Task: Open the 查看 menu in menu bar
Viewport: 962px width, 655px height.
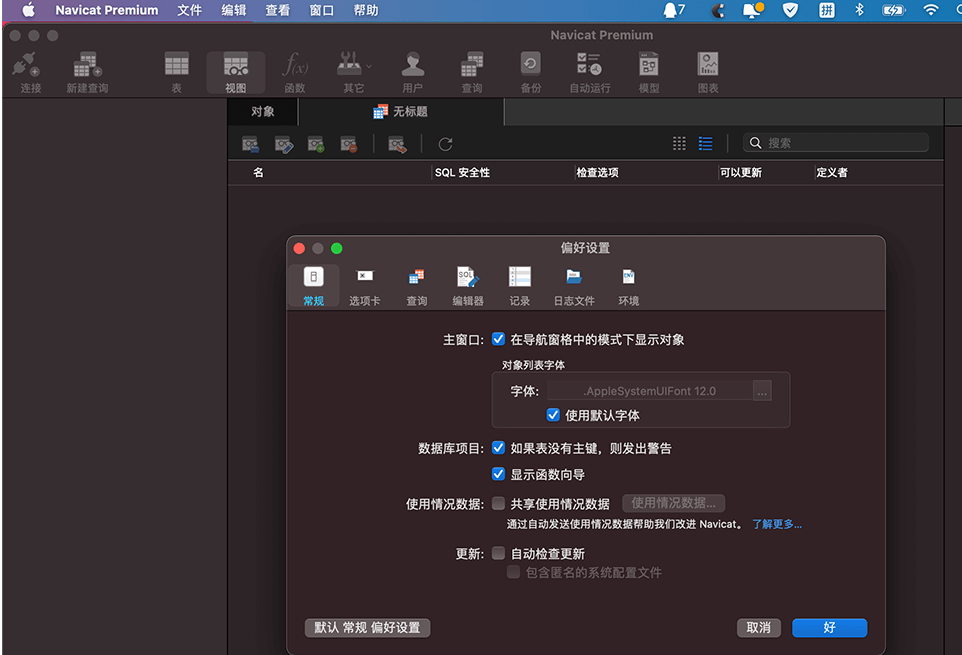Action: tap(278, 10)
